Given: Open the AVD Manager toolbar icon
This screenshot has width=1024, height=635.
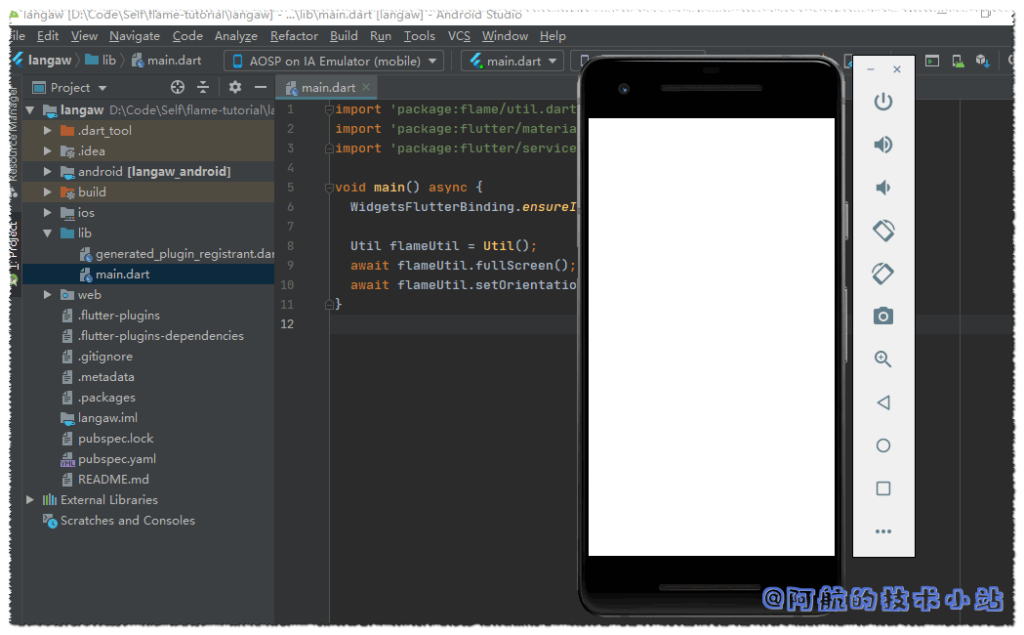Looking at the screenshot, I should (x=957, y=61).
